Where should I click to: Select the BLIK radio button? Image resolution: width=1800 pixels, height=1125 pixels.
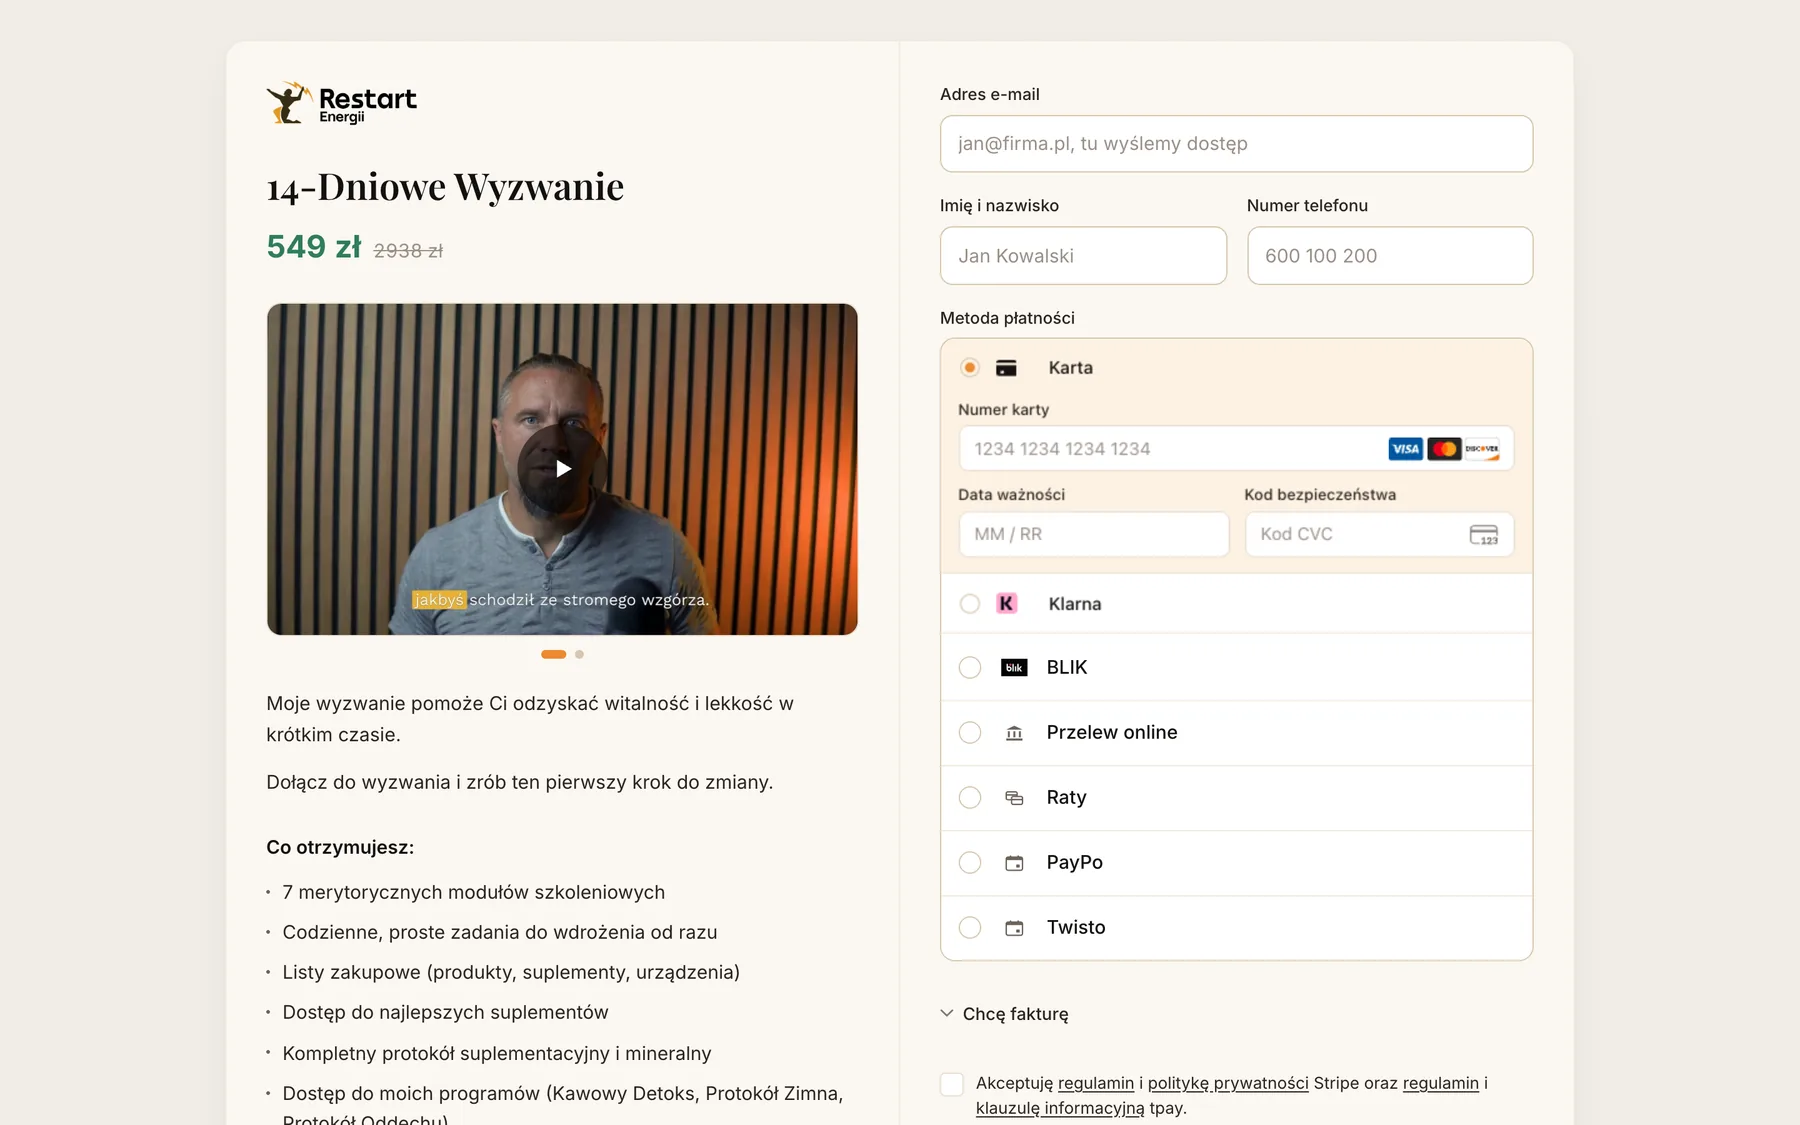[969, 667]
